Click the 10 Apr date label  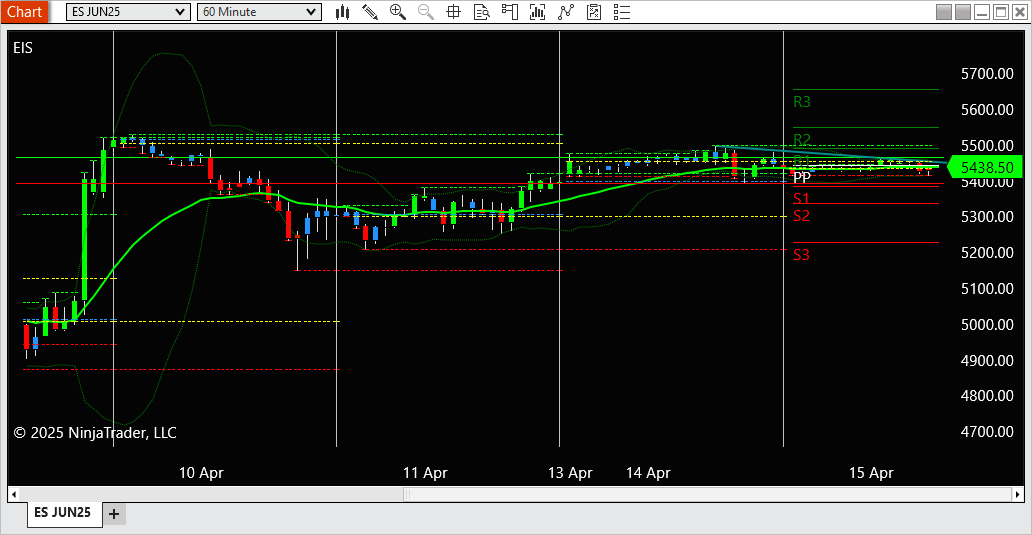(201, 472)
